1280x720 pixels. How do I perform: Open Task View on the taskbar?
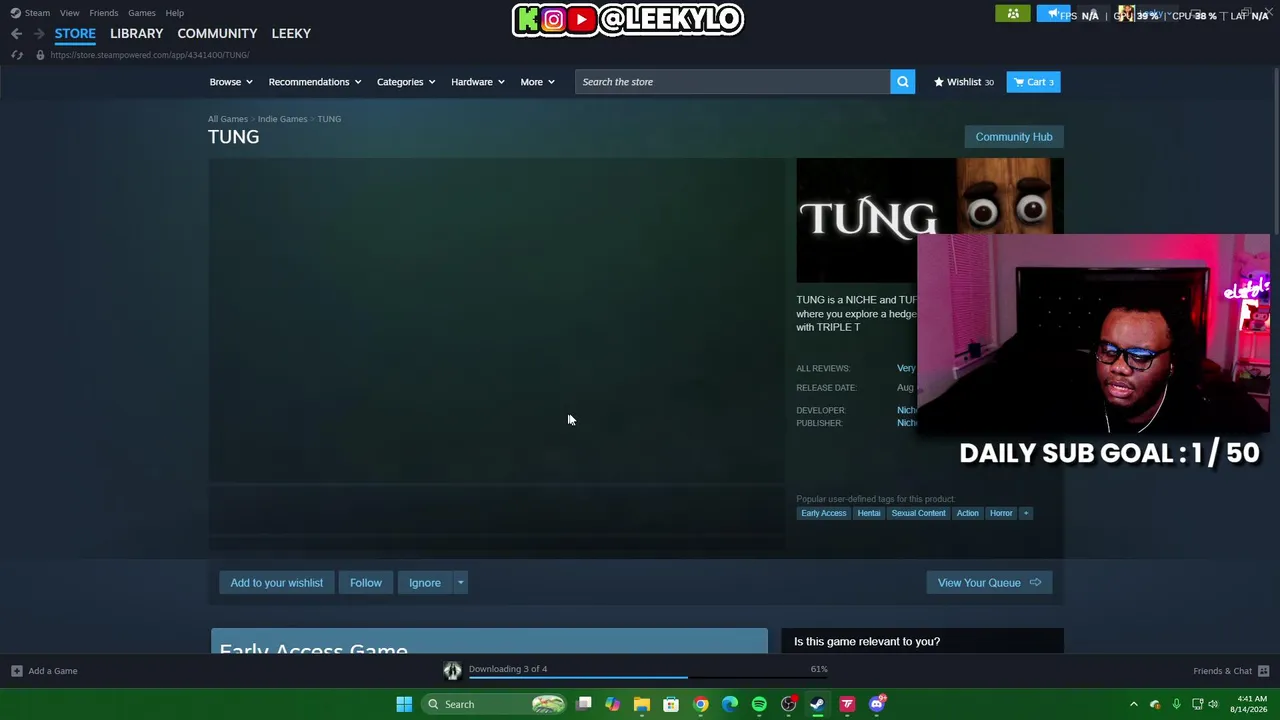(584, 704)
